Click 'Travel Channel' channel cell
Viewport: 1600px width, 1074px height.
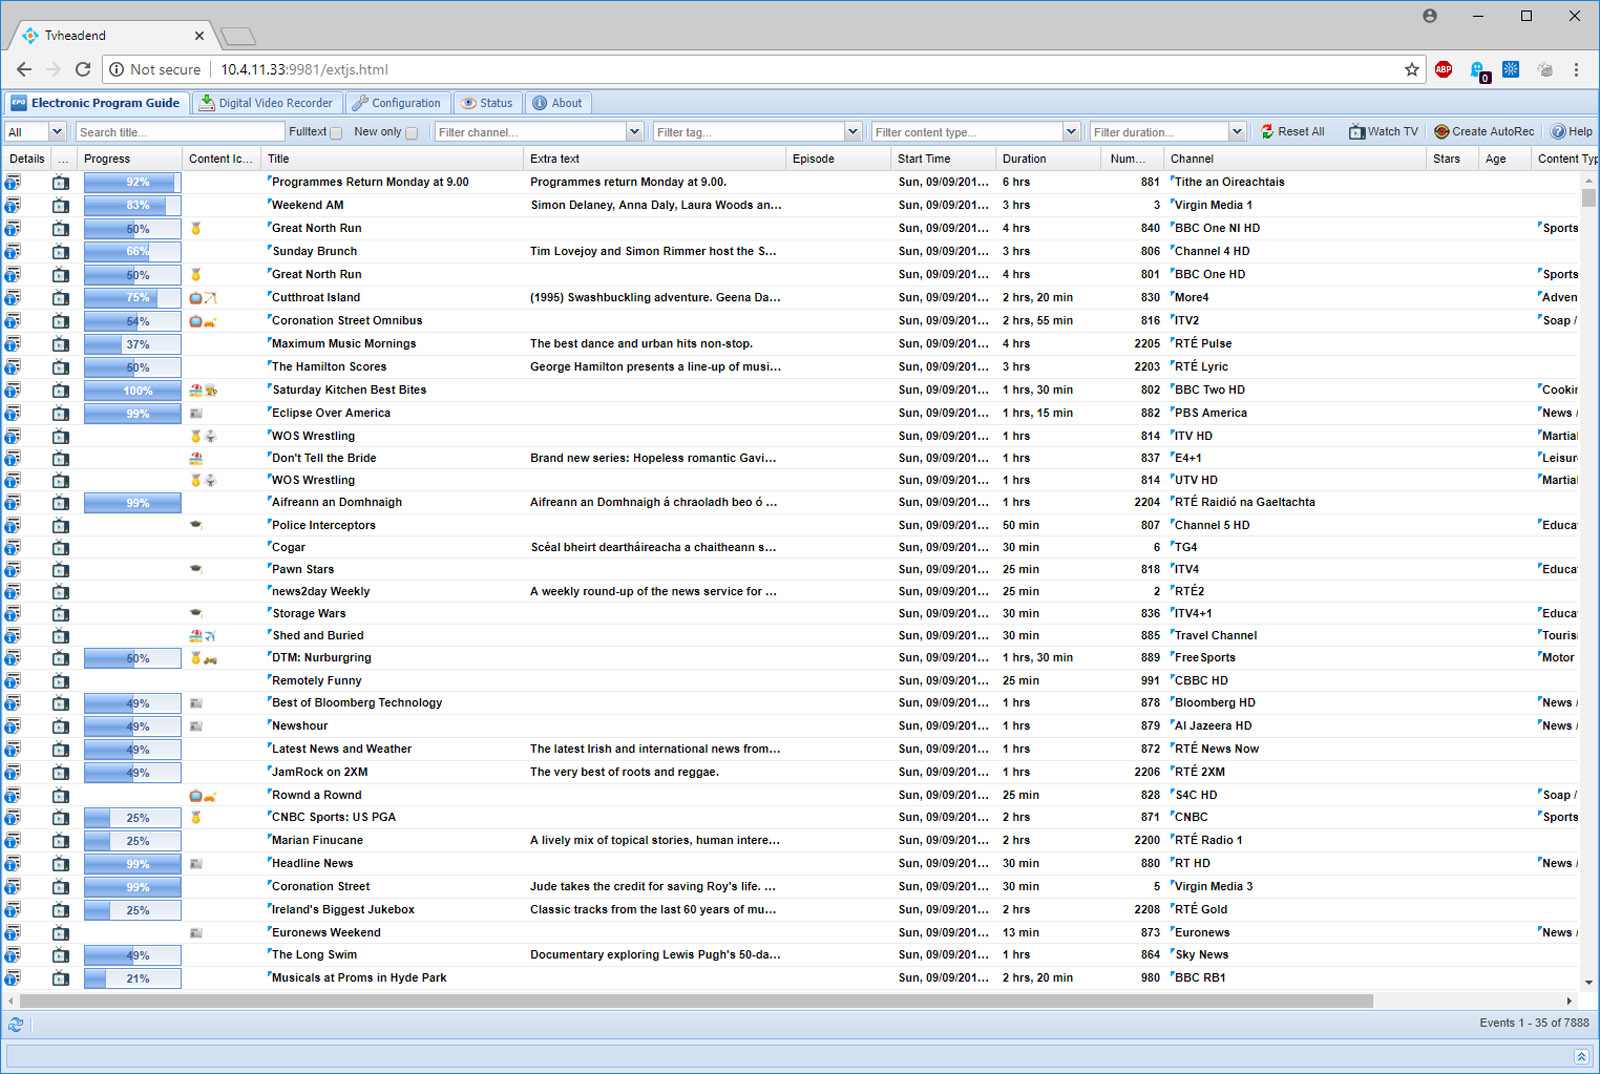[x=1215, y=635]
